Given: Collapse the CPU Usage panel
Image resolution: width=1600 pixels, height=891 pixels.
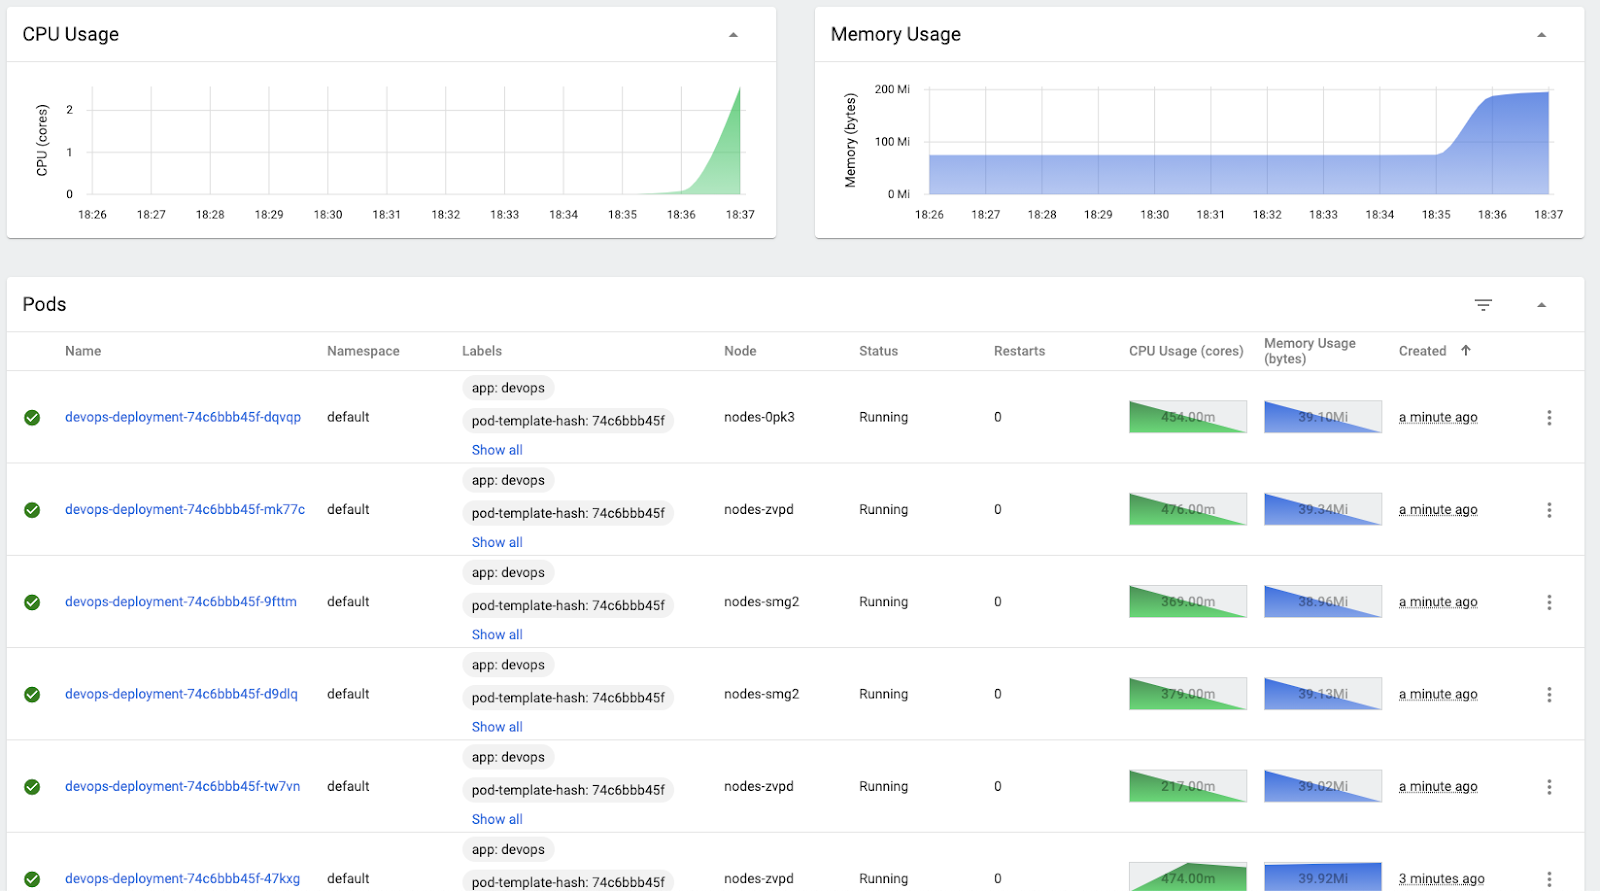Looking at the screenshot, I should 733,35.
